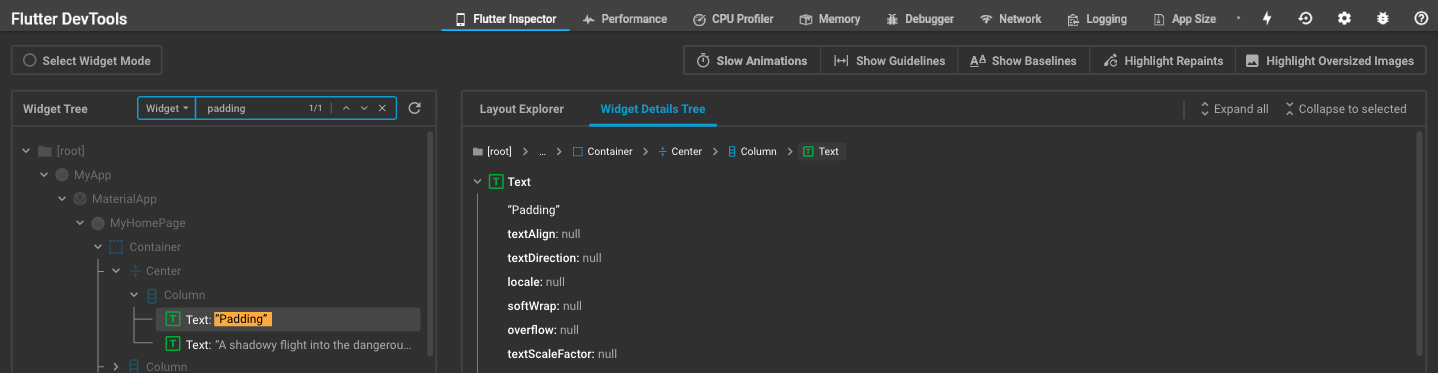
Task: Switch to the Memory tab
Action: point(830,19)
